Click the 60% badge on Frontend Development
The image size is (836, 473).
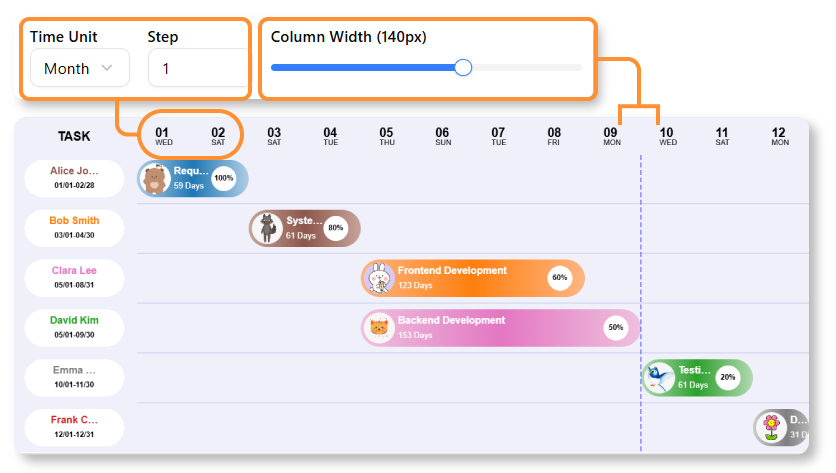click(x=560, y=278)
